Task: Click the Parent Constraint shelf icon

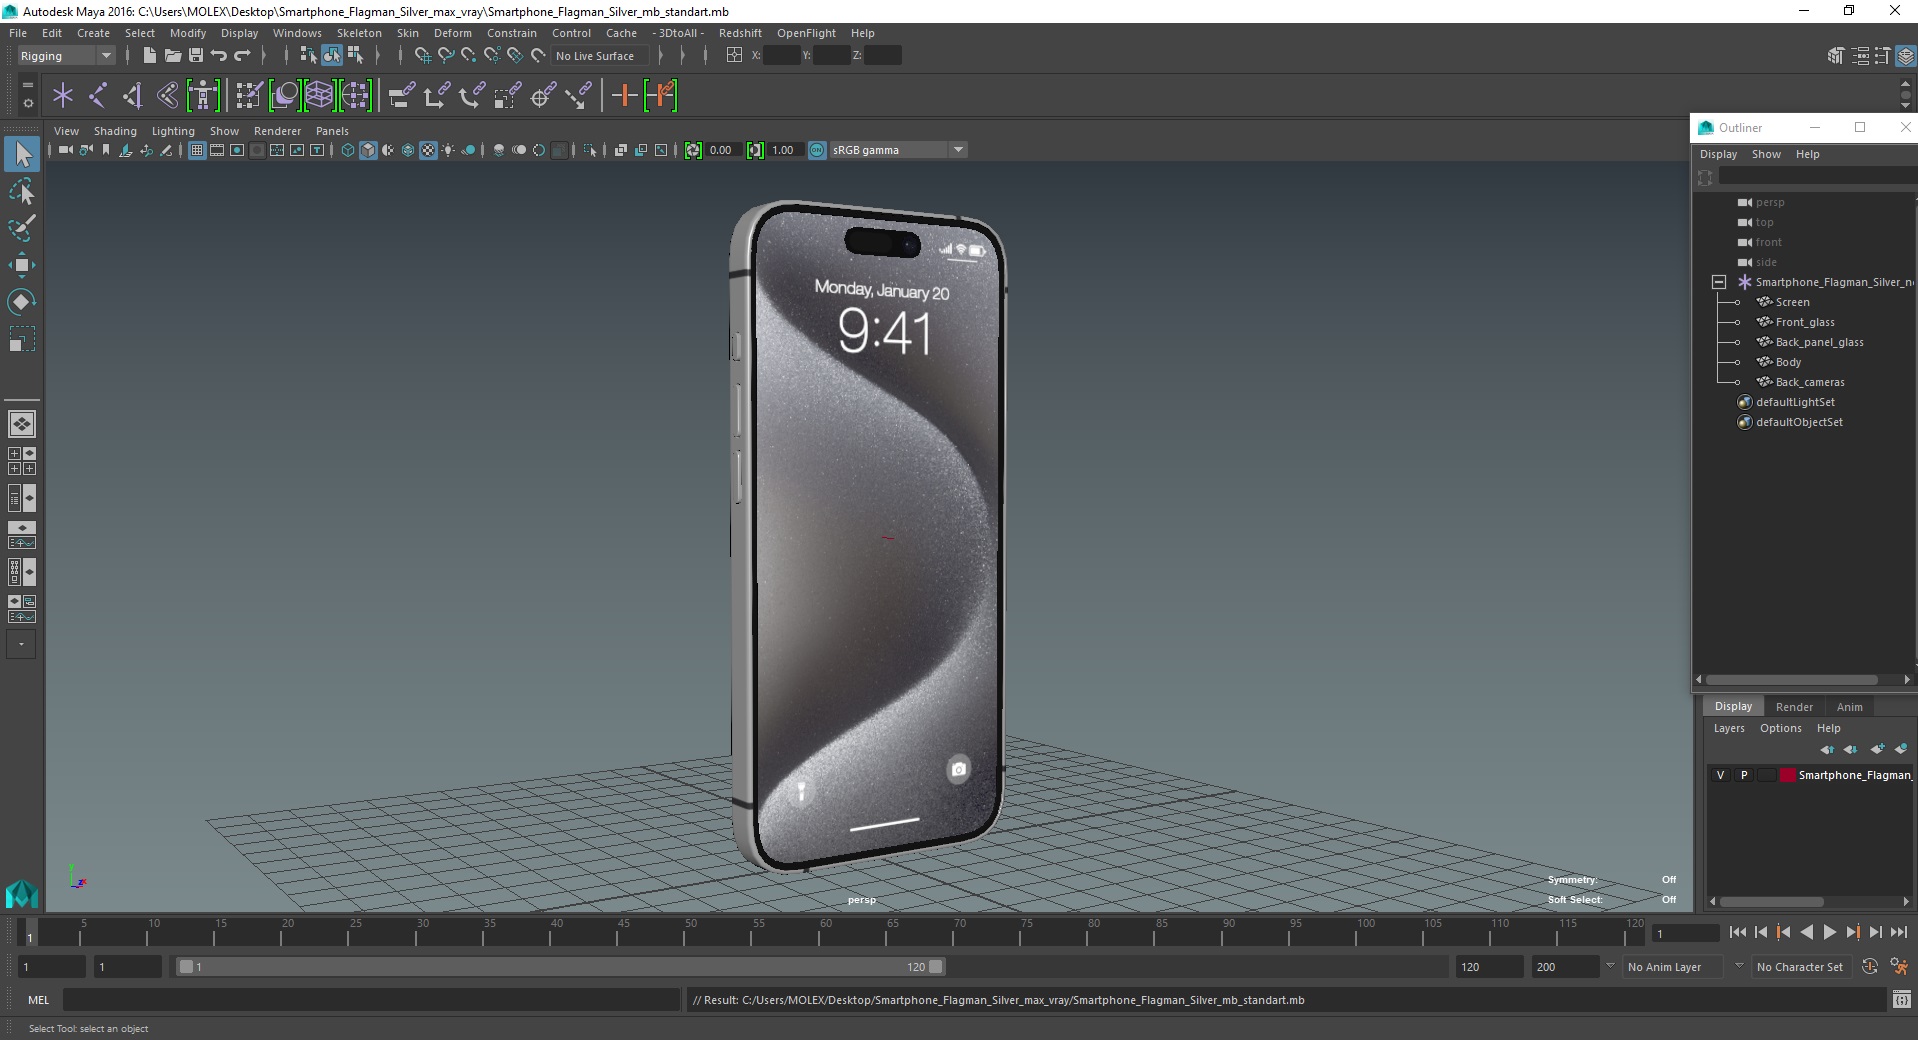Action: click(x=401, y=96)
